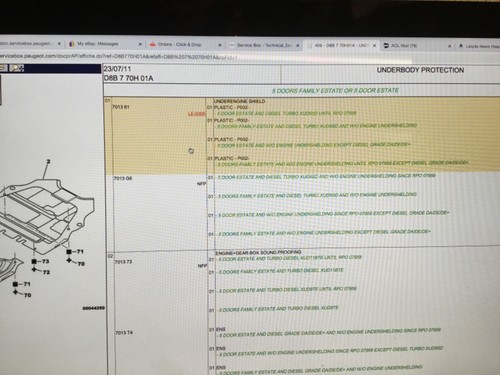This screenshot has height=375, width=500.
Task: Click the ENGINE+GEAR-BOX SOUND PROOFING heading
Action: click(258, 252)
